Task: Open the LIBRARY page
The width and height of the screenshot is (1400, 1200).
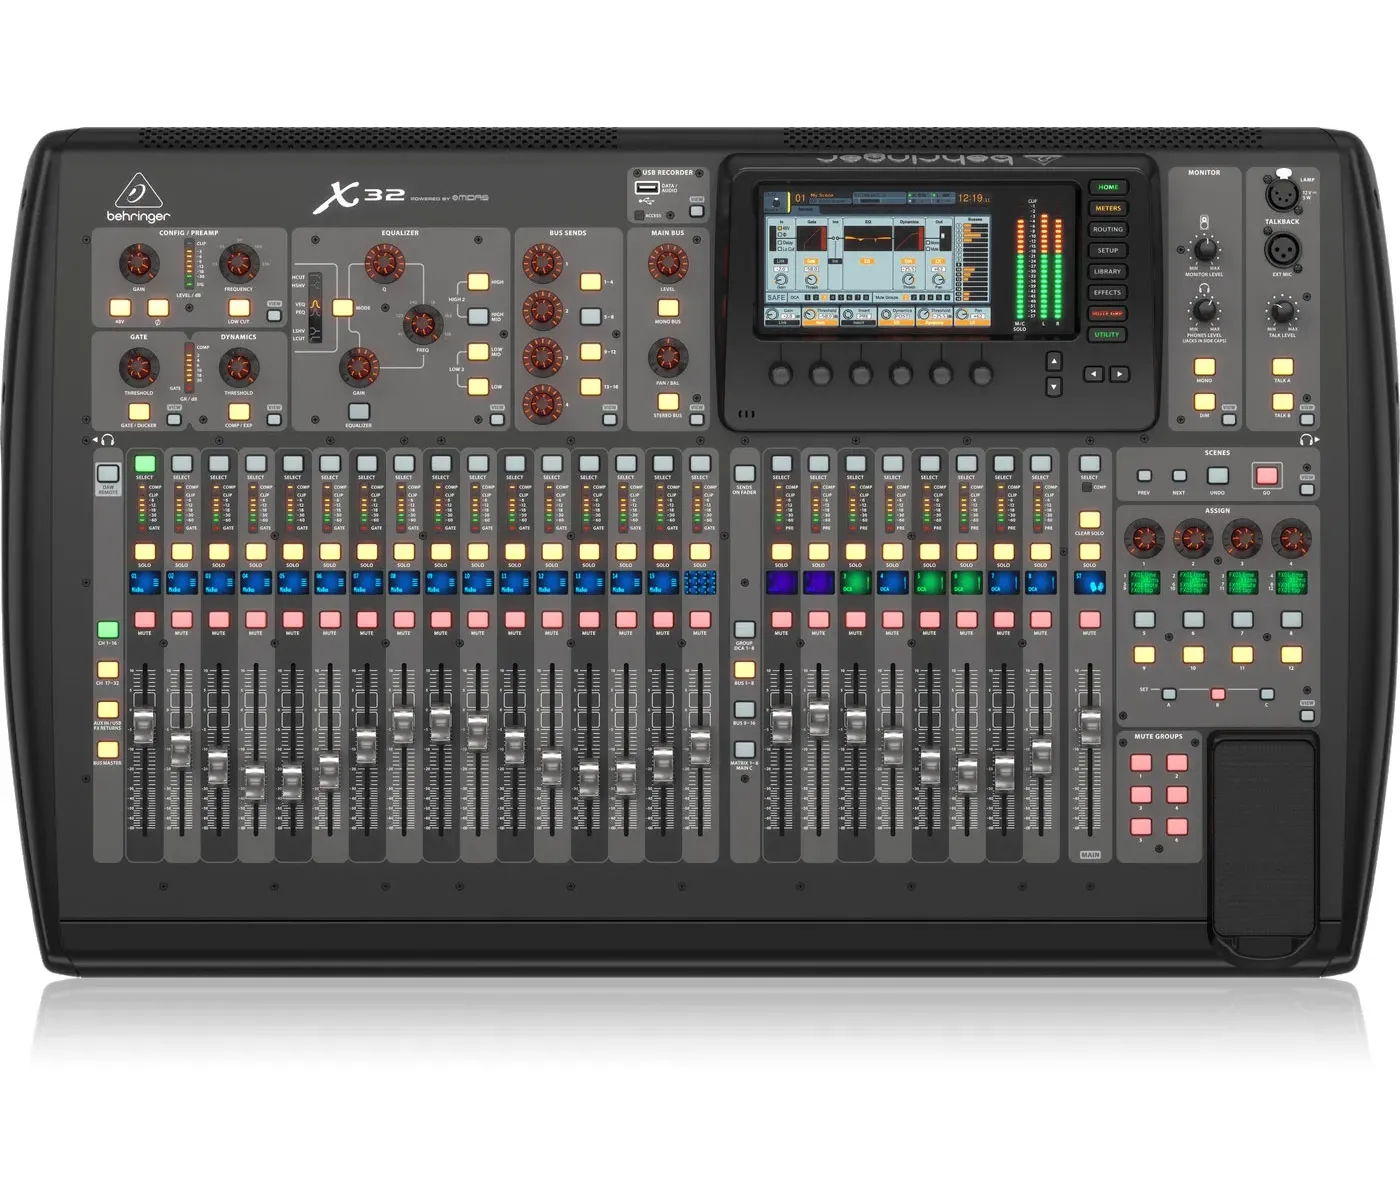Action: click(1108, 271)
